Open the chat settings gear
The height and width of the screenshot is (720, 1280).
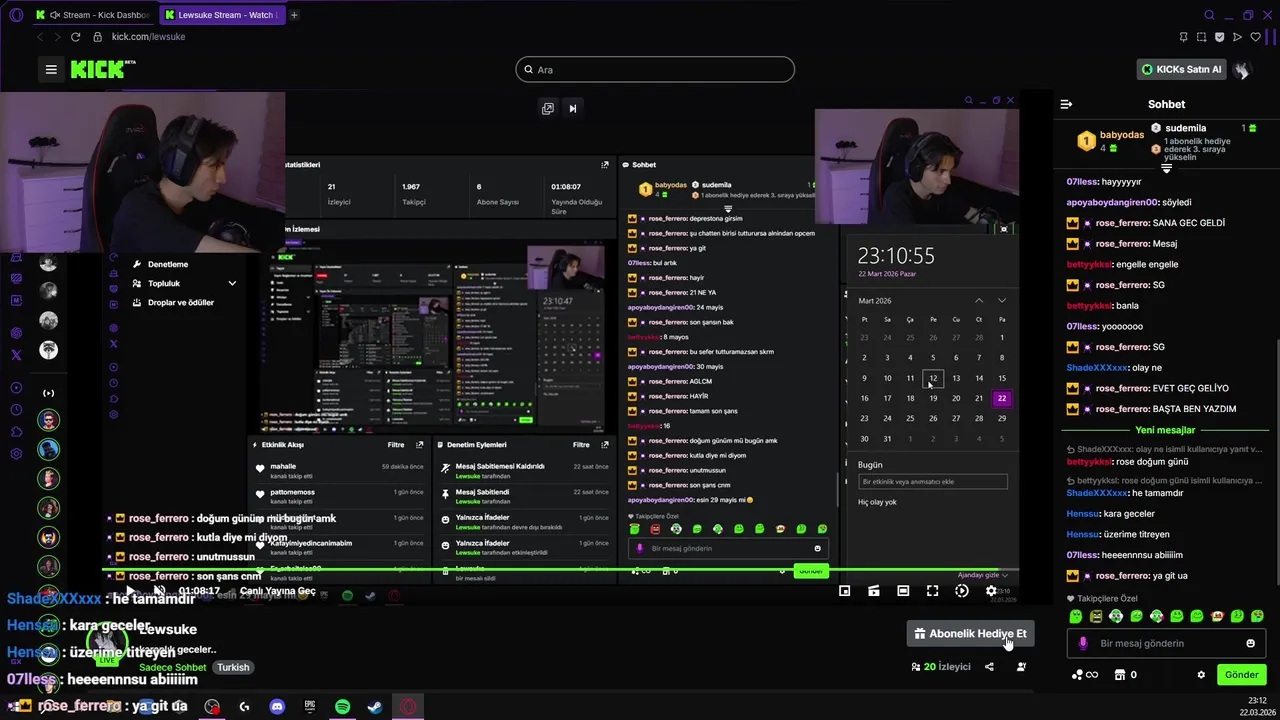coord(1201,675)
